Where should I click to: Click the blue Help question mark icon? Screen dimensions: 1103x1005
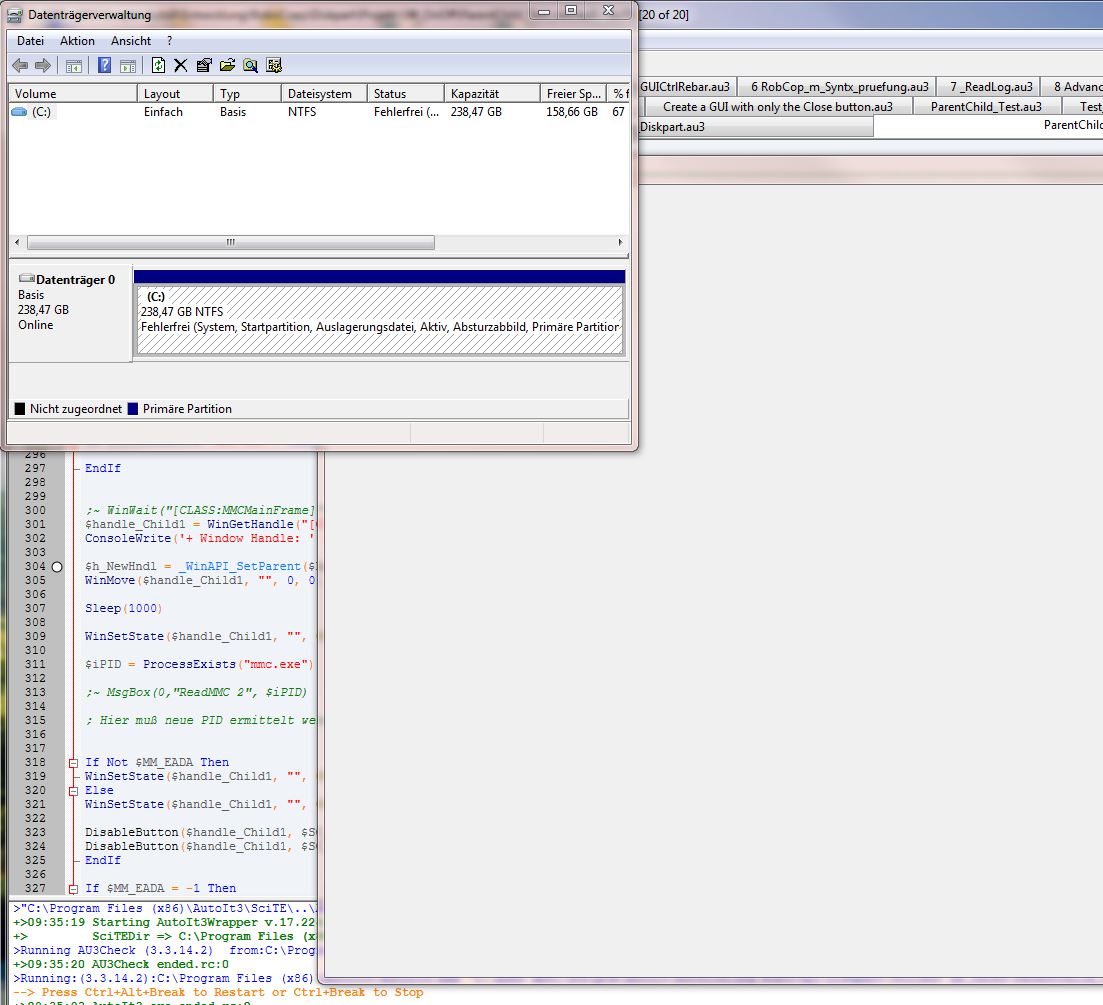tap(104, 66)
